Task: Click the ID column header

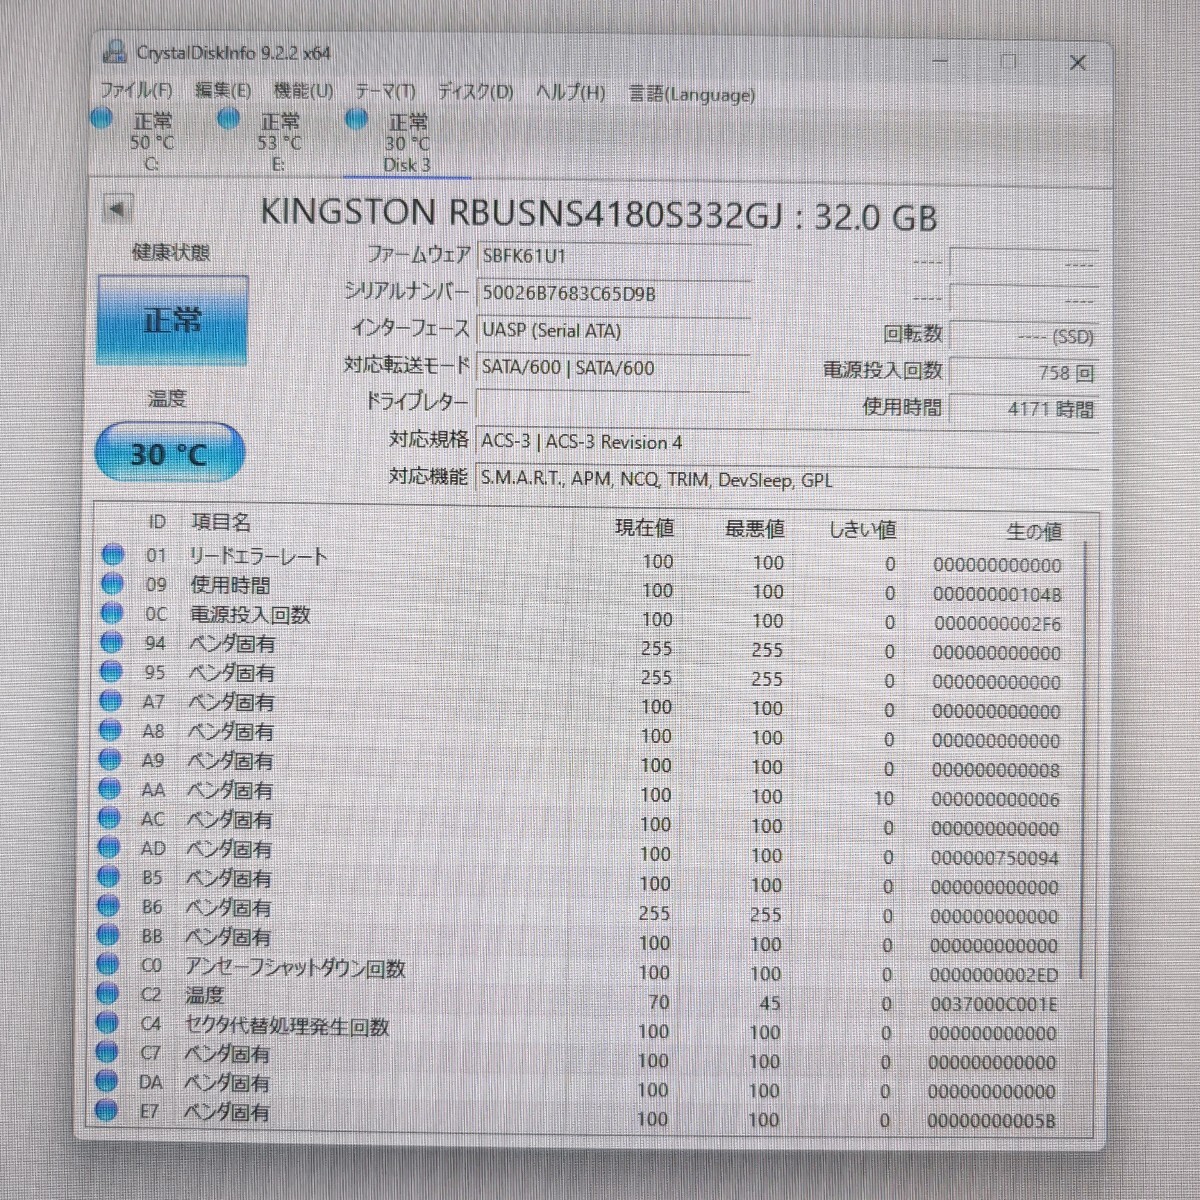Action: pyautogui.click(x=157, y=522)
